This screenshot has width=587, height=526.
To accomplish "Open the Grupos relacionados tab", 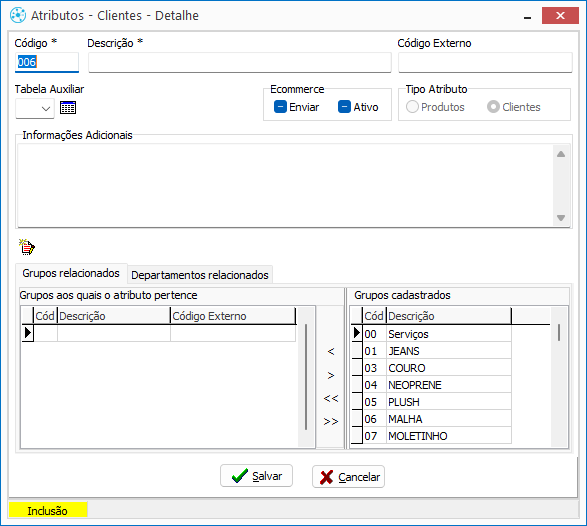I will (71, 273).
